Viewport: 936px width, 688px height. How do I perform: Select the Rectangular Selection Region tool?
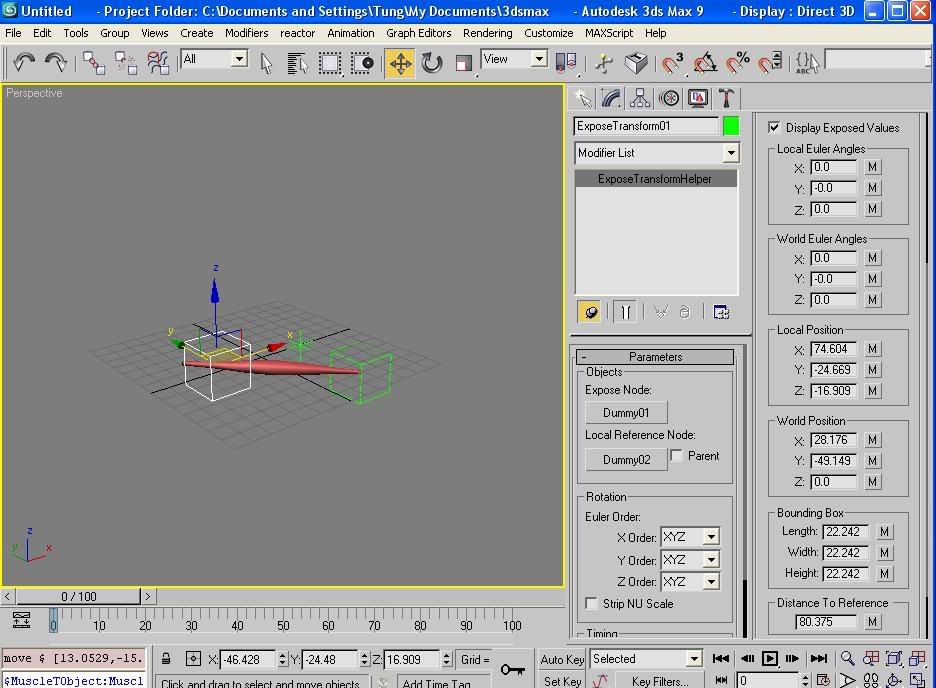click(330, 62)
